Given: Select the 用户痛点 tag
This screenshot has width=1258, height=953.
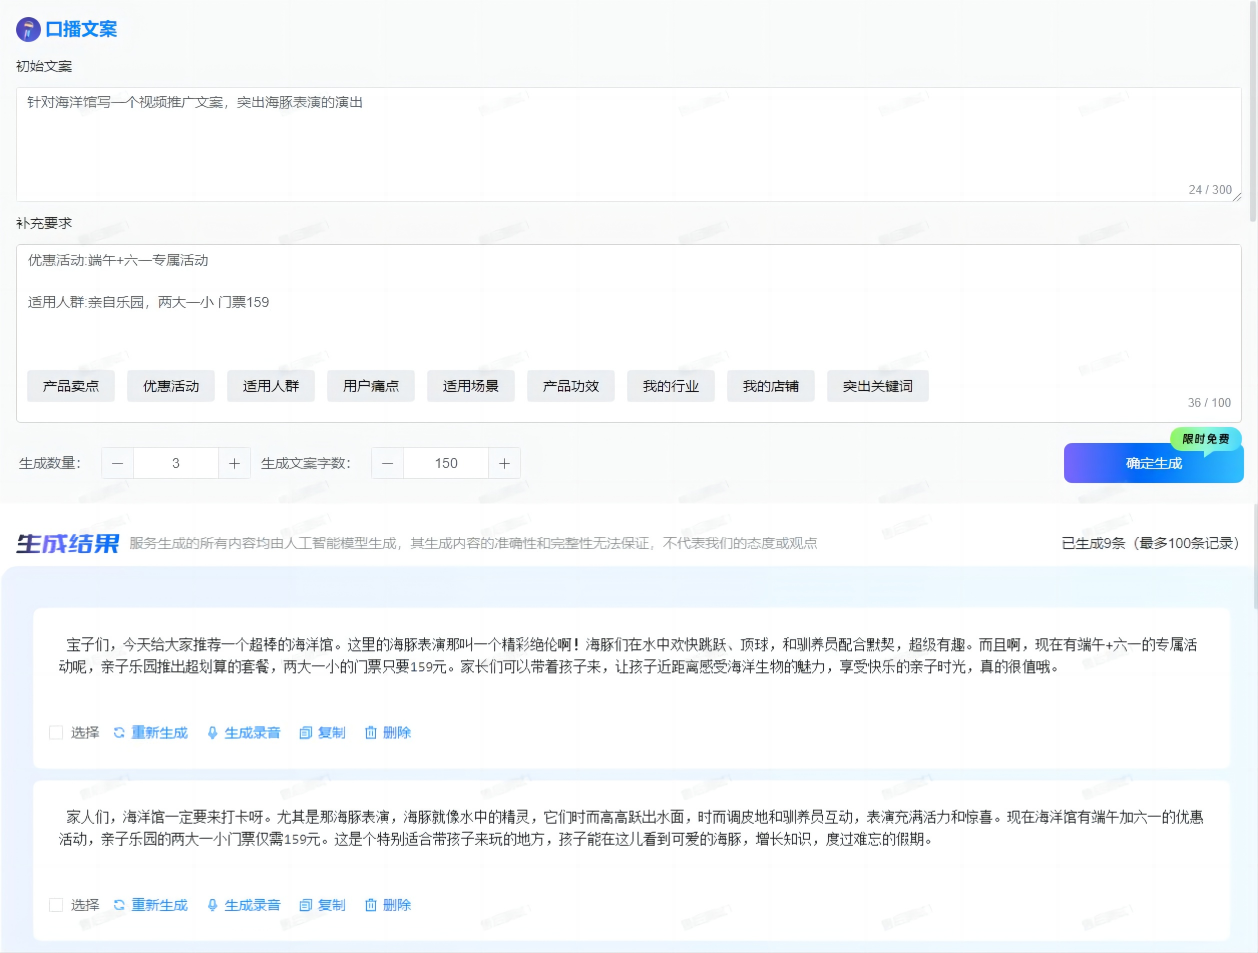Looking at the screenshot, I should [371, 386].
